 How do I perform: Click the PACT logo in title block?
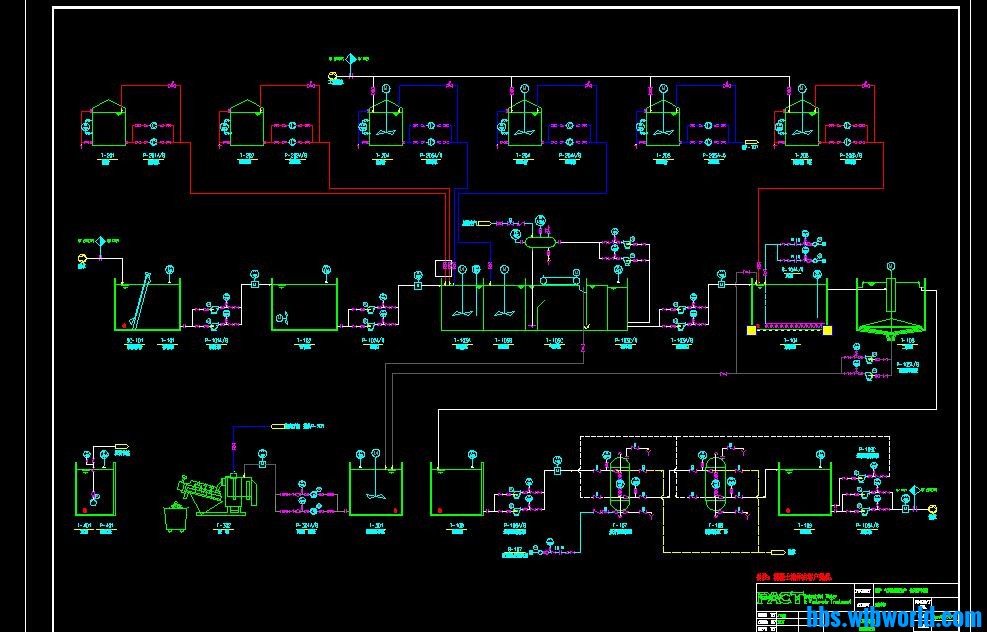(779, 599)
